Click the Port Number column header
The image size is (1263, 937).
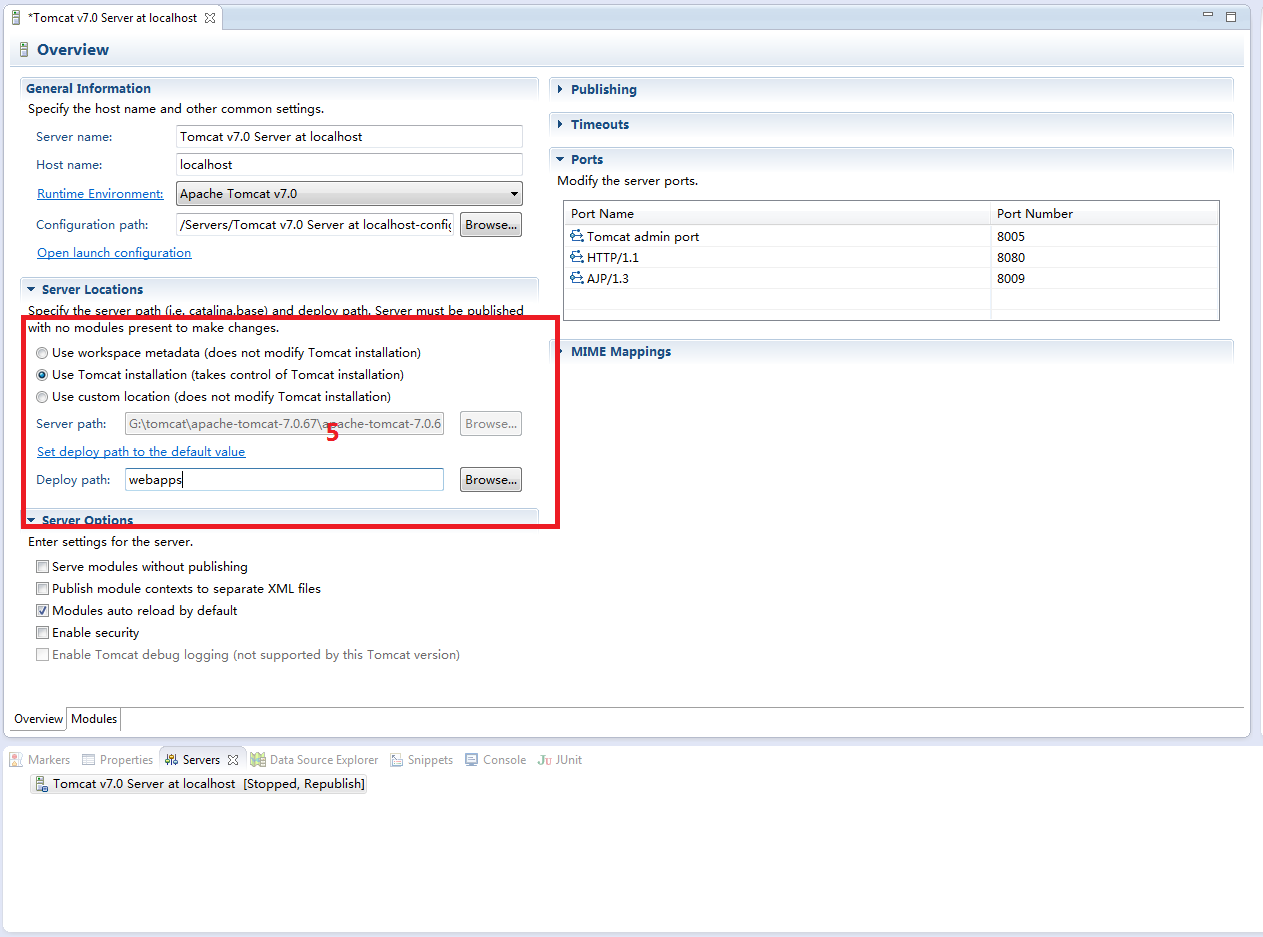[x=1105, y=214]
